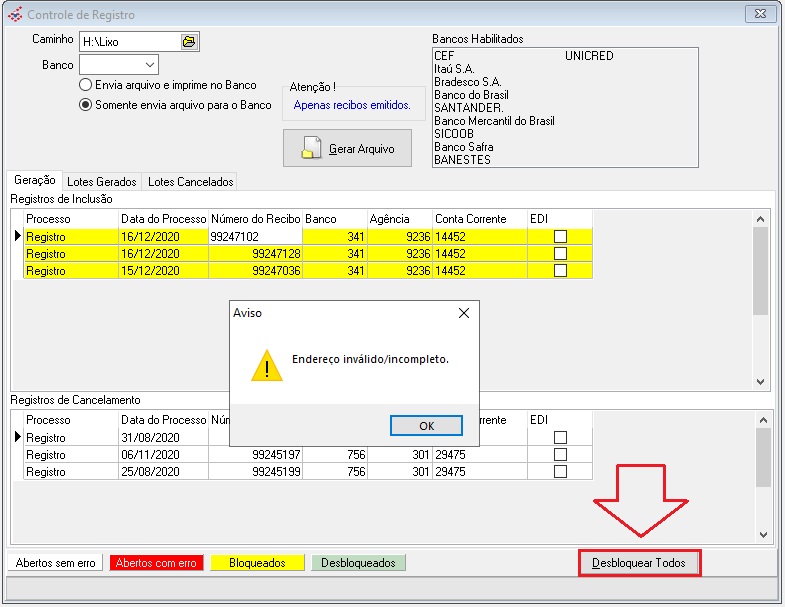Check EDI box for recibo 99247102

point(560,236)
